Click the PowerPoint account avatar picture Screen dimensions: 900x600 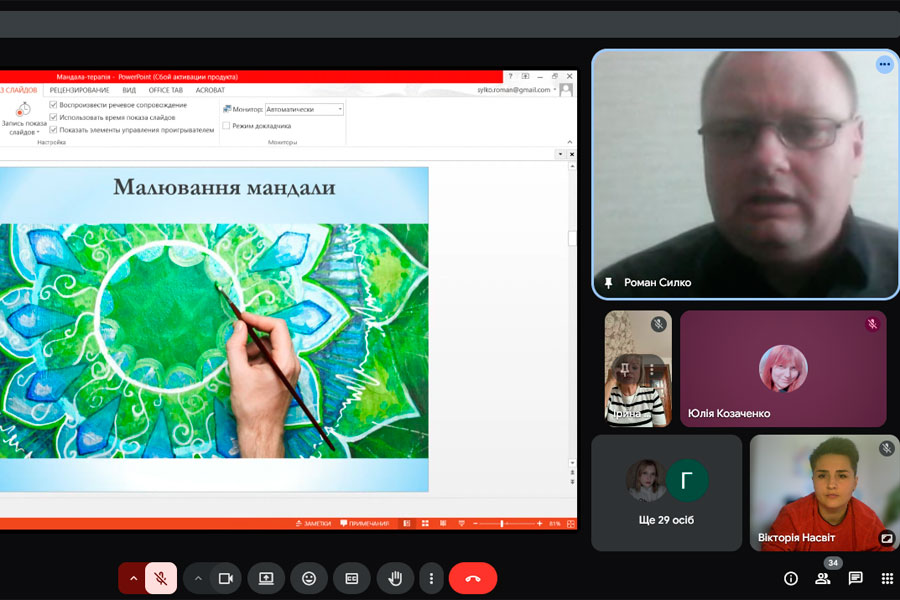566,90
